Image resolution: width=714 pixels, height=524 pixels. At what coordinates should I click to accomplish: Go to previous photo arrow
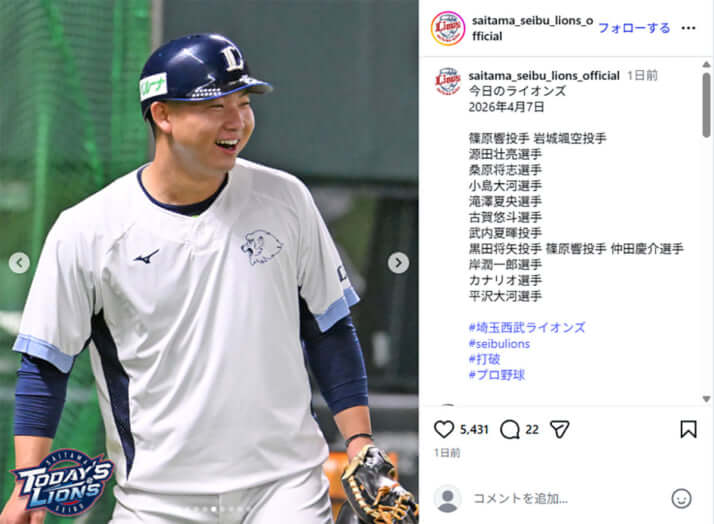coord(19,263)
